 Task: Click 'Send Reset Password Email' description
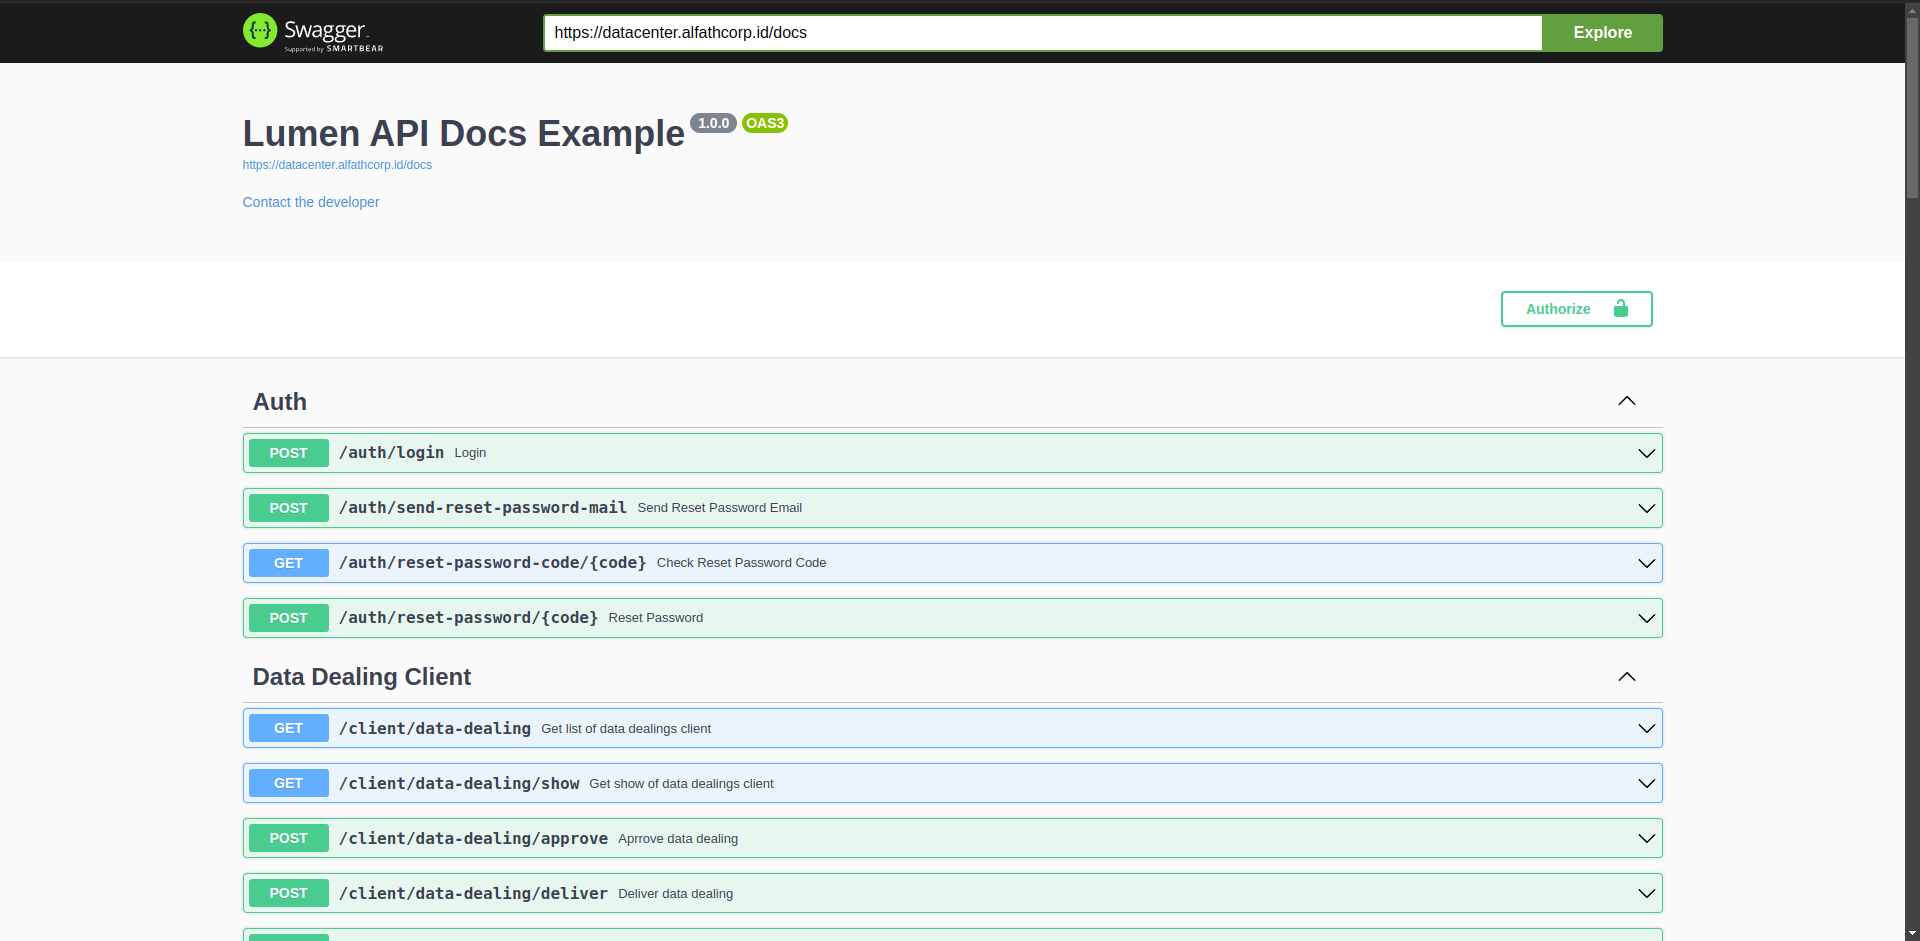pos(719,508)
